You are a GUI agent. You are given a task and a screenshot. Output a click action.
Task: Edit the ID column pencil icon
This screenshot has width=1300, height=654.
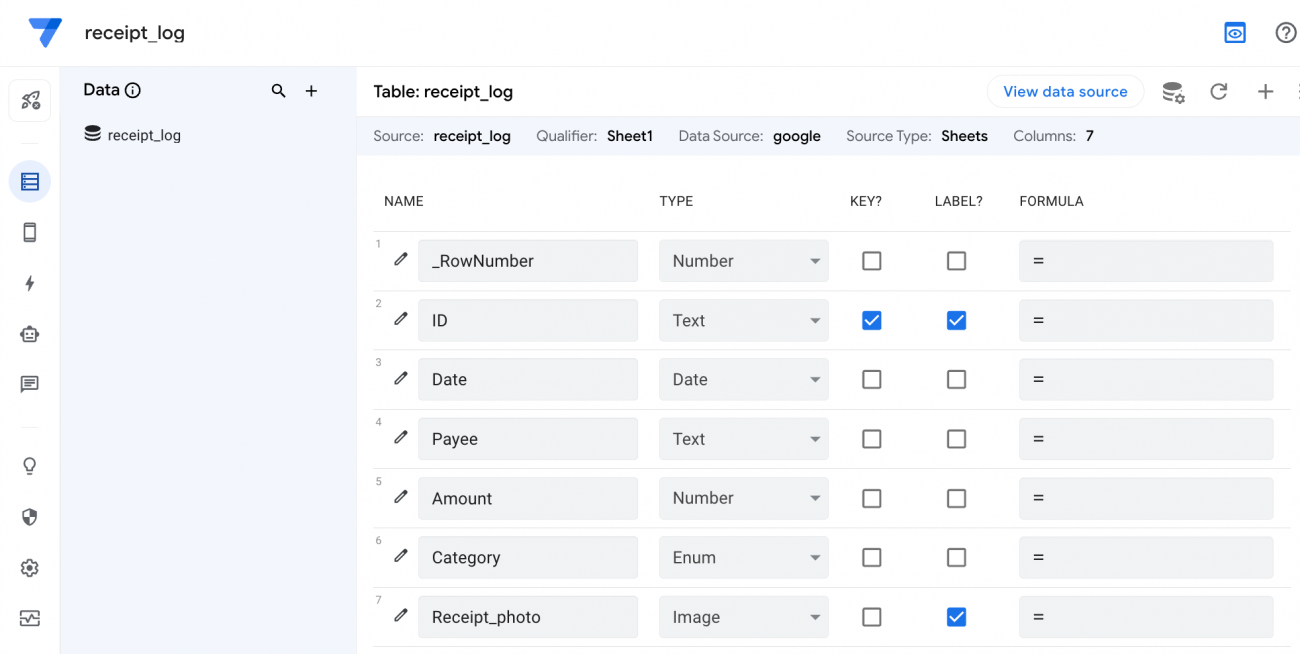point(401,319)
